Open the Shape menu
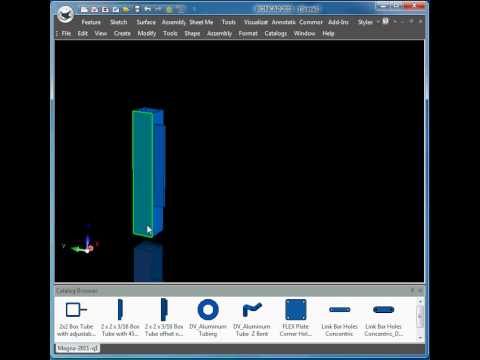Screen dimensions: 480x360 [x=192, y=33]
